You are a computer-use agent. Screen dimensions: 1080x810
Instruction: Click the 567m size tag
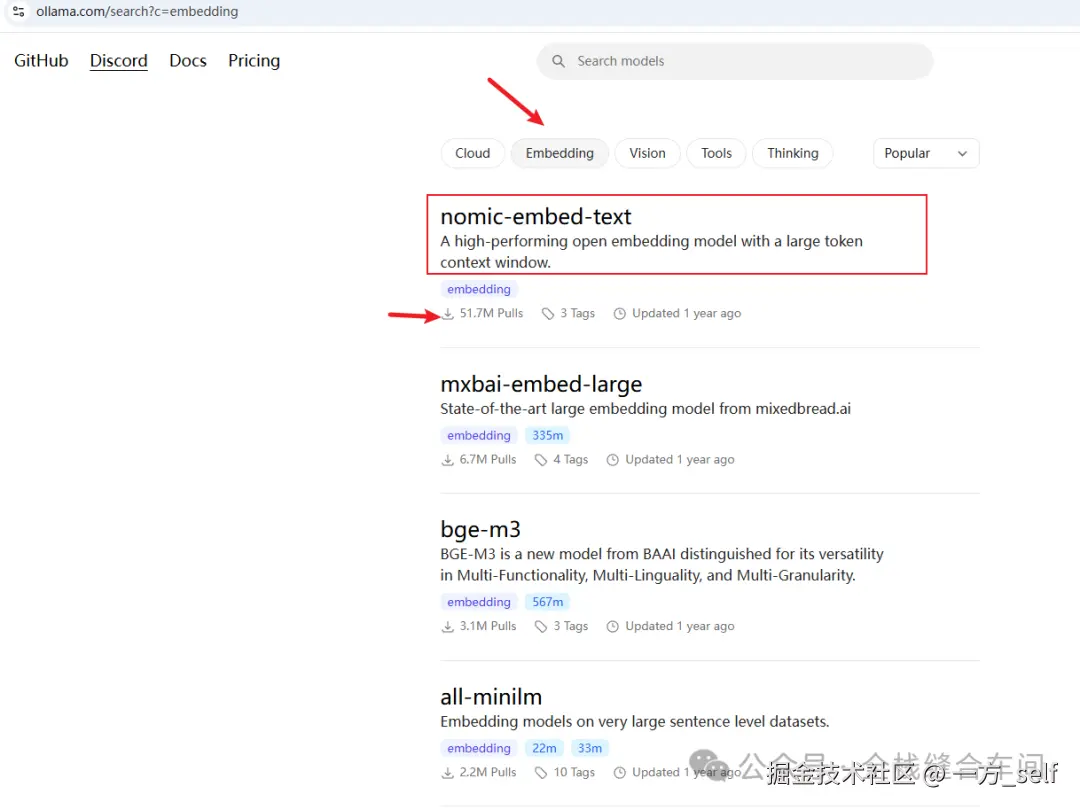pyautogui.click(x=548, y=602)
